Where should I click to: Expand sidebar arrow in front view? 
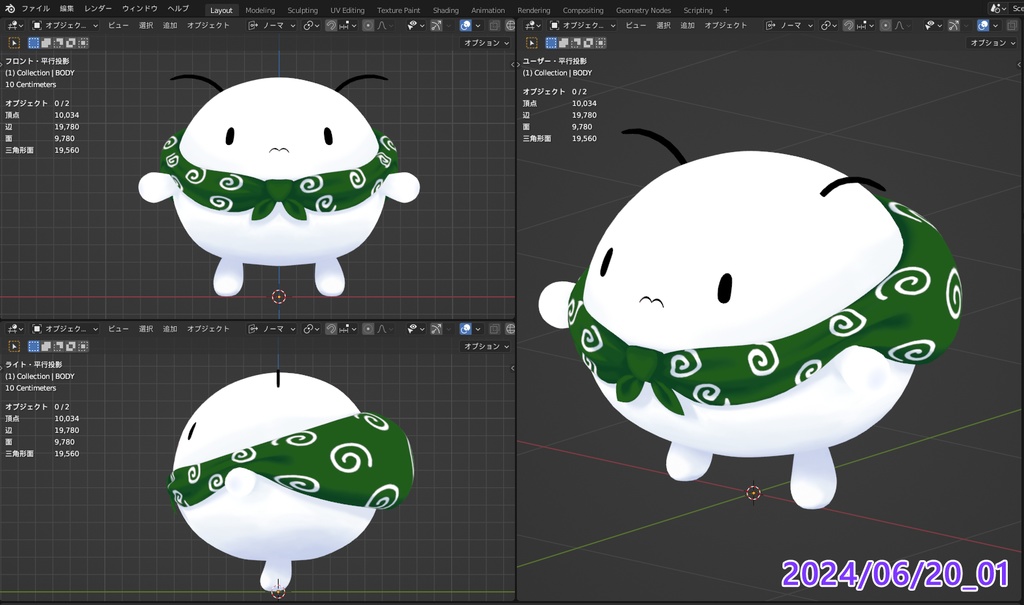(512, 64)
